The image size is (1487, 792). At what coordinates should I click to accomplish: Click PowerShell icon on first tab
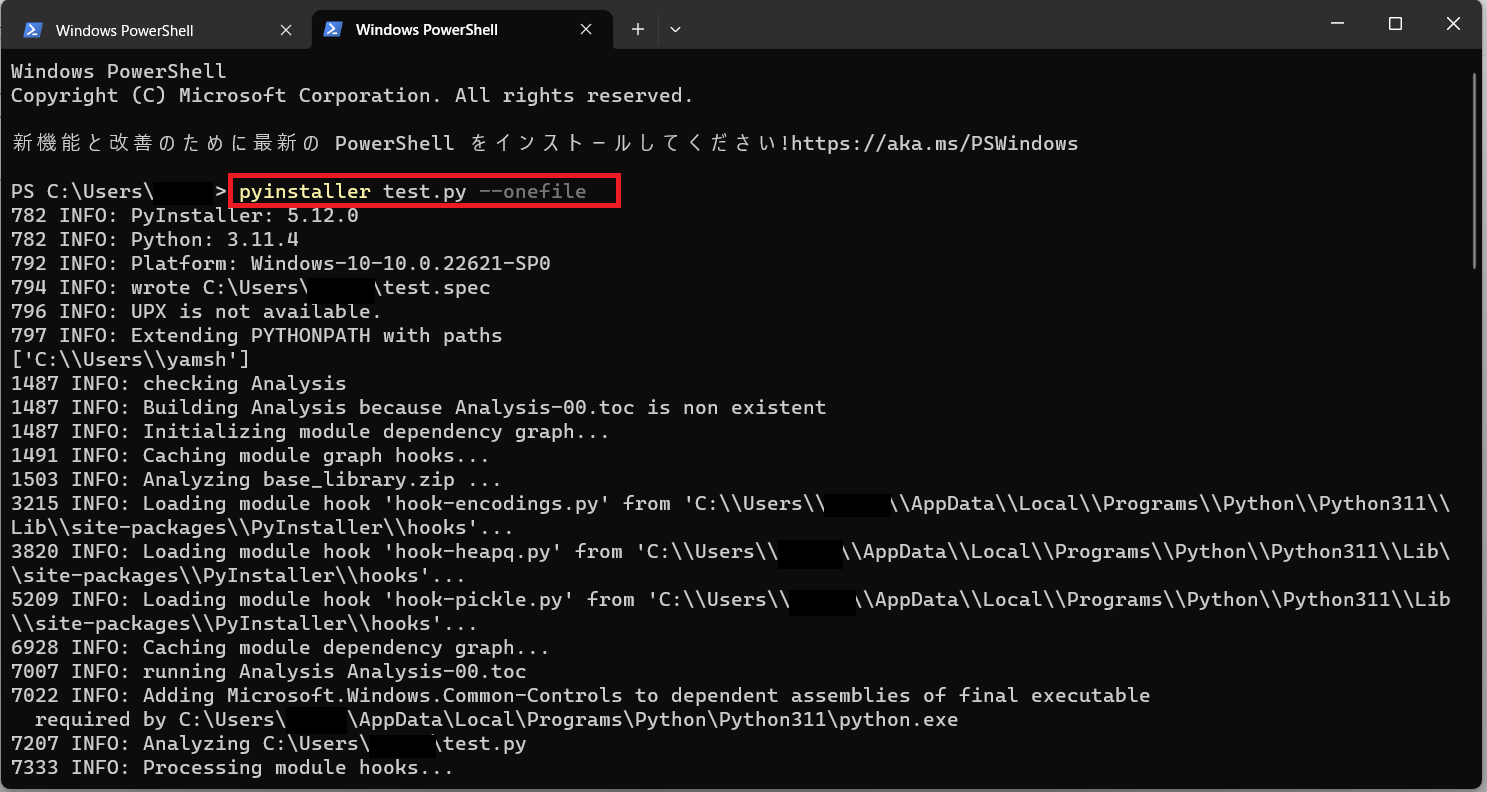33,30
